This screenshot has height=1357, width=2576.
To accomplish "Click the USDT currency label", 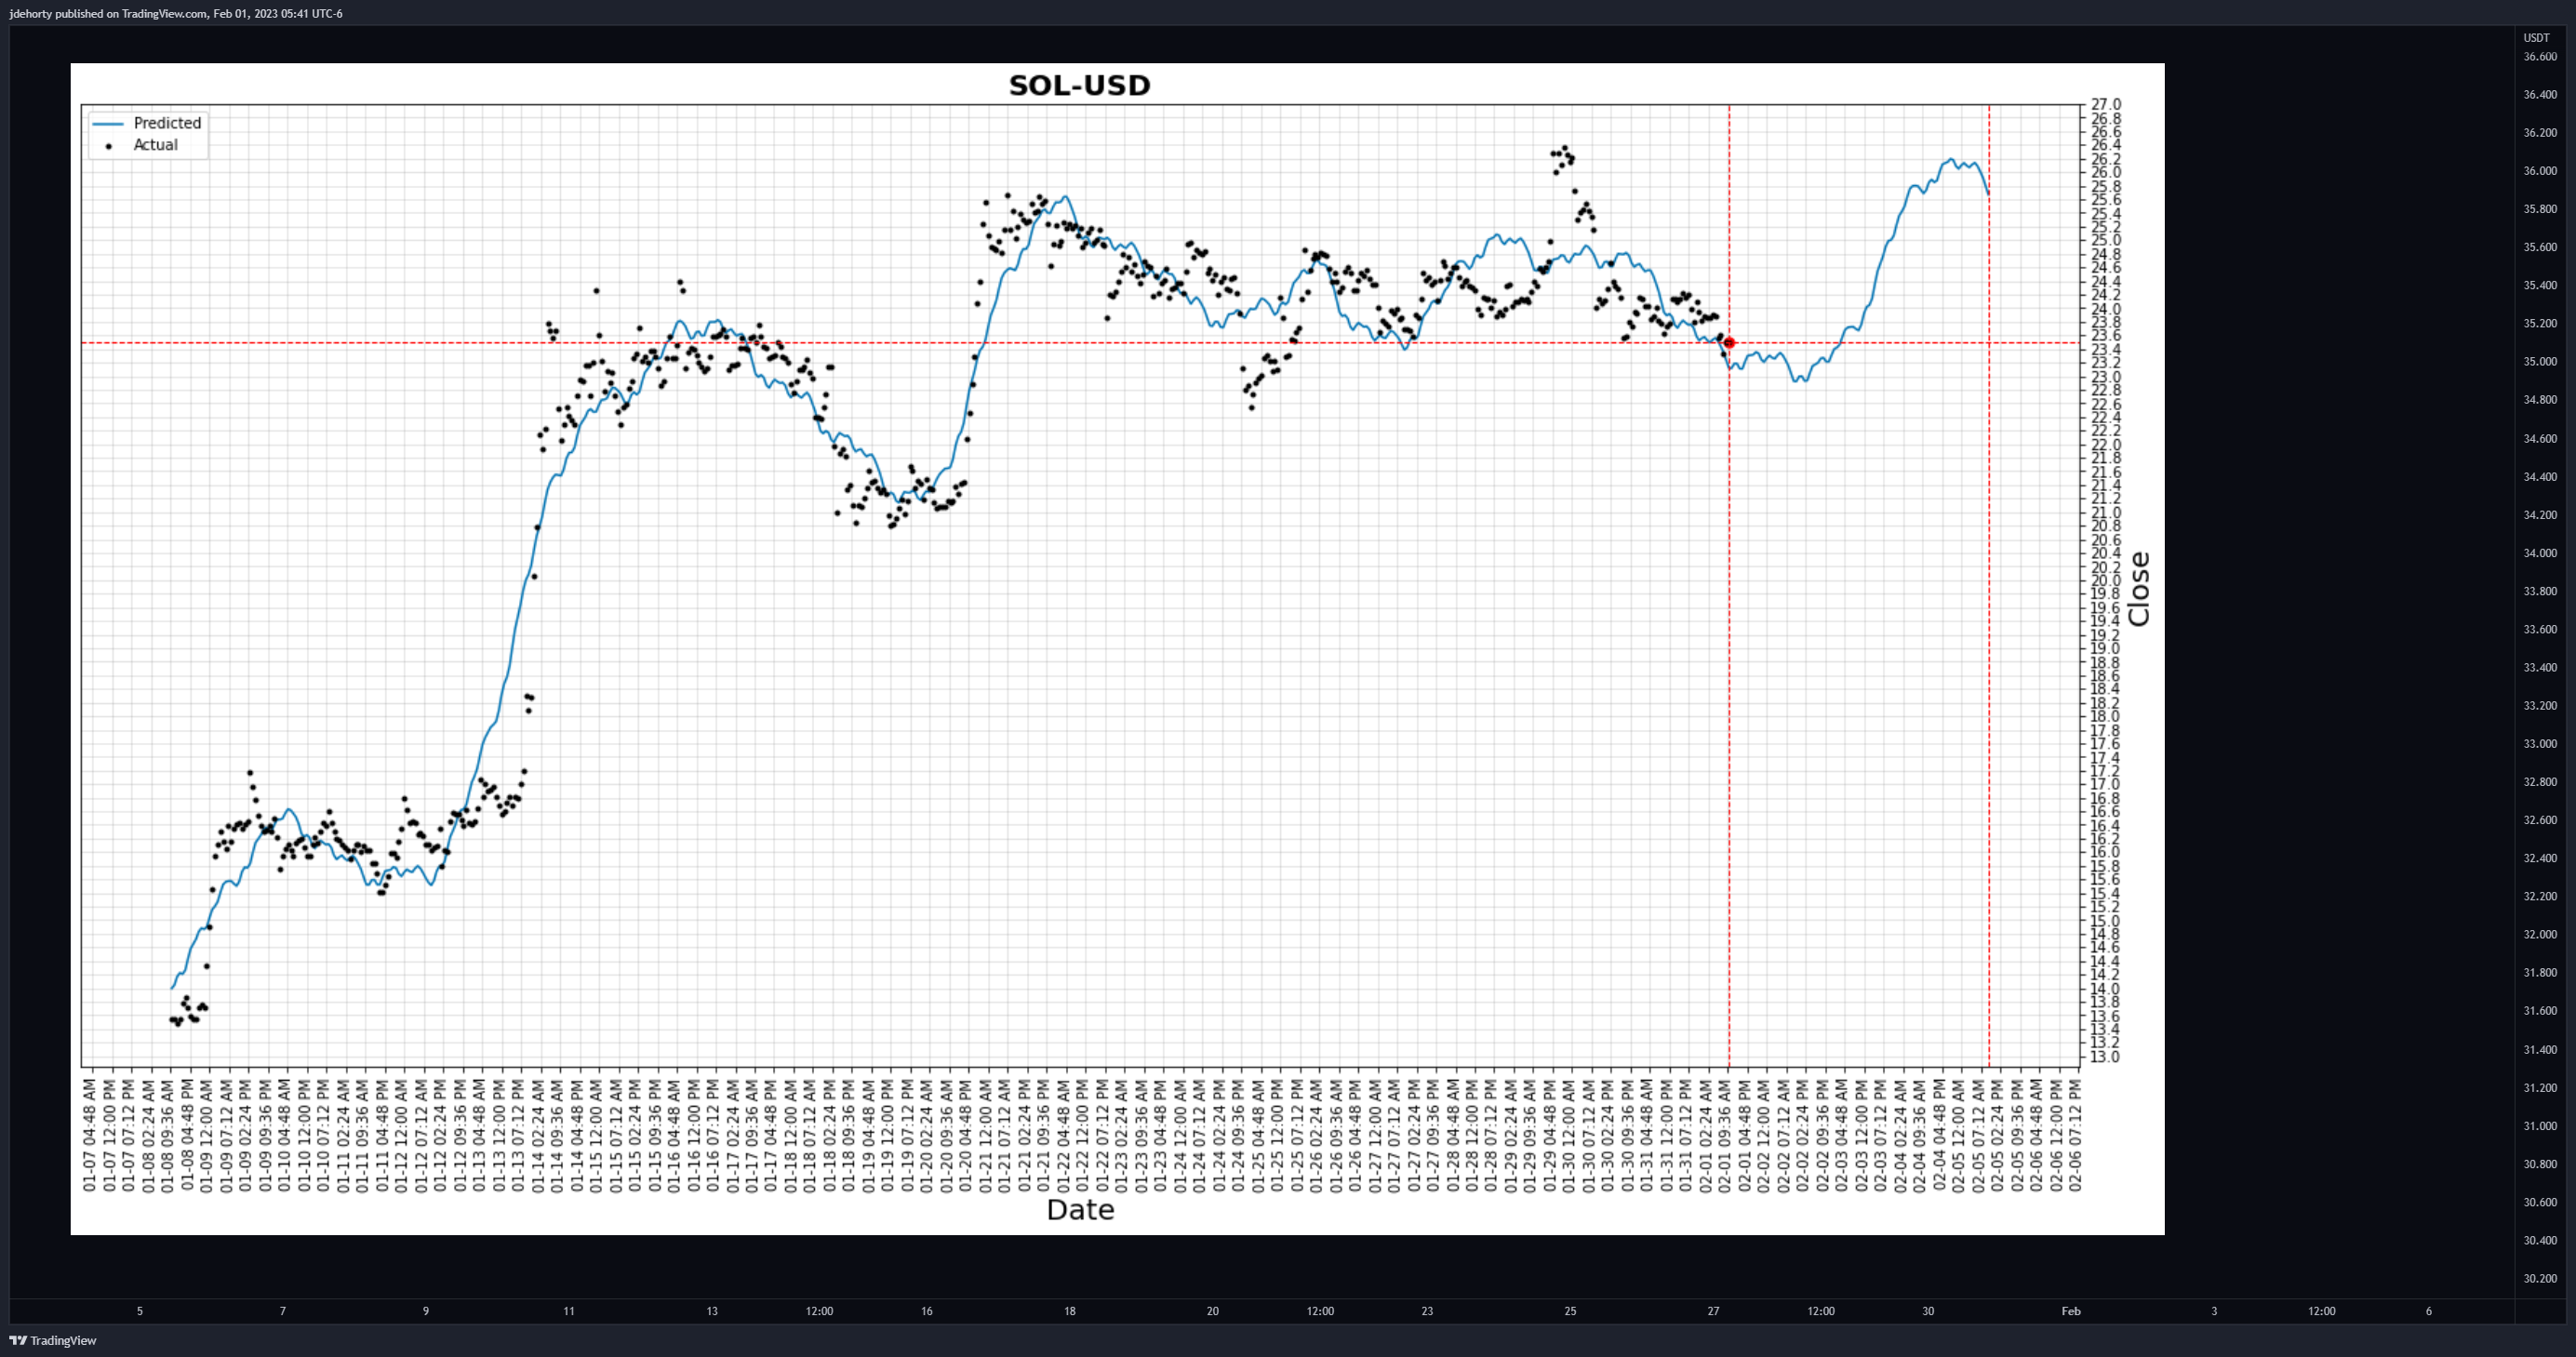I will pyautogui.click(x=2536, y=38).
